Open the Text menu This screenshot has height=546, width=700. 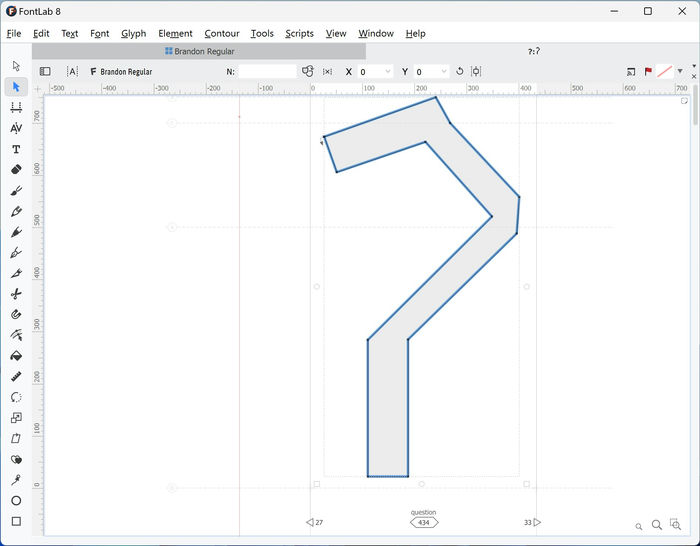70,33
